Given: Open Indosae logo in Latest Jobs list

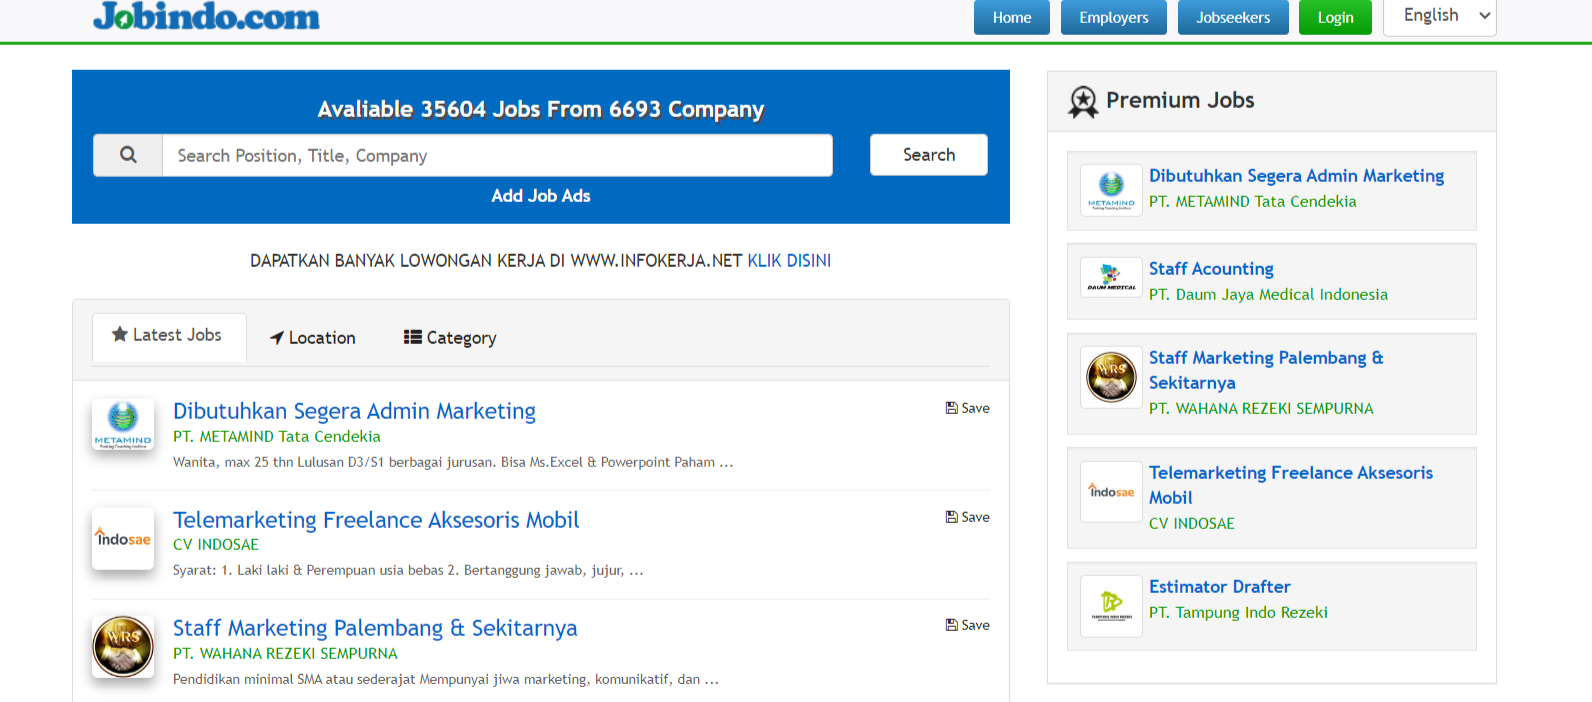Looking at the screenshot, I should tap(123, 539).
